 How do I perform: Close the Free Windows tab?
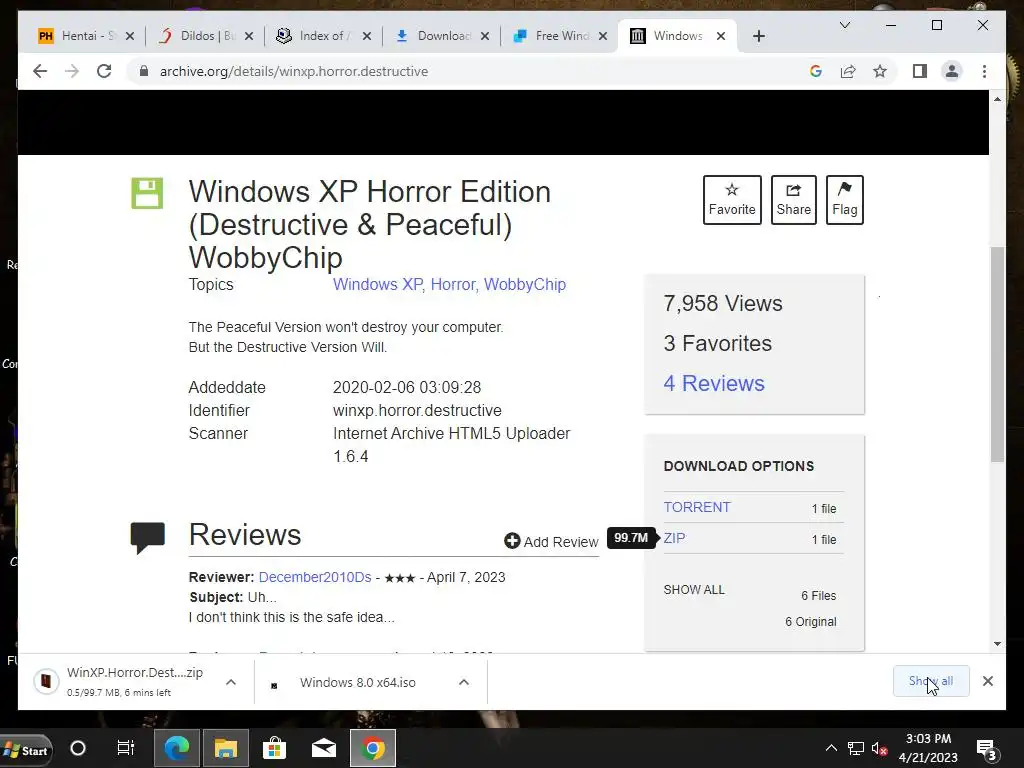[x=603, y=36]
